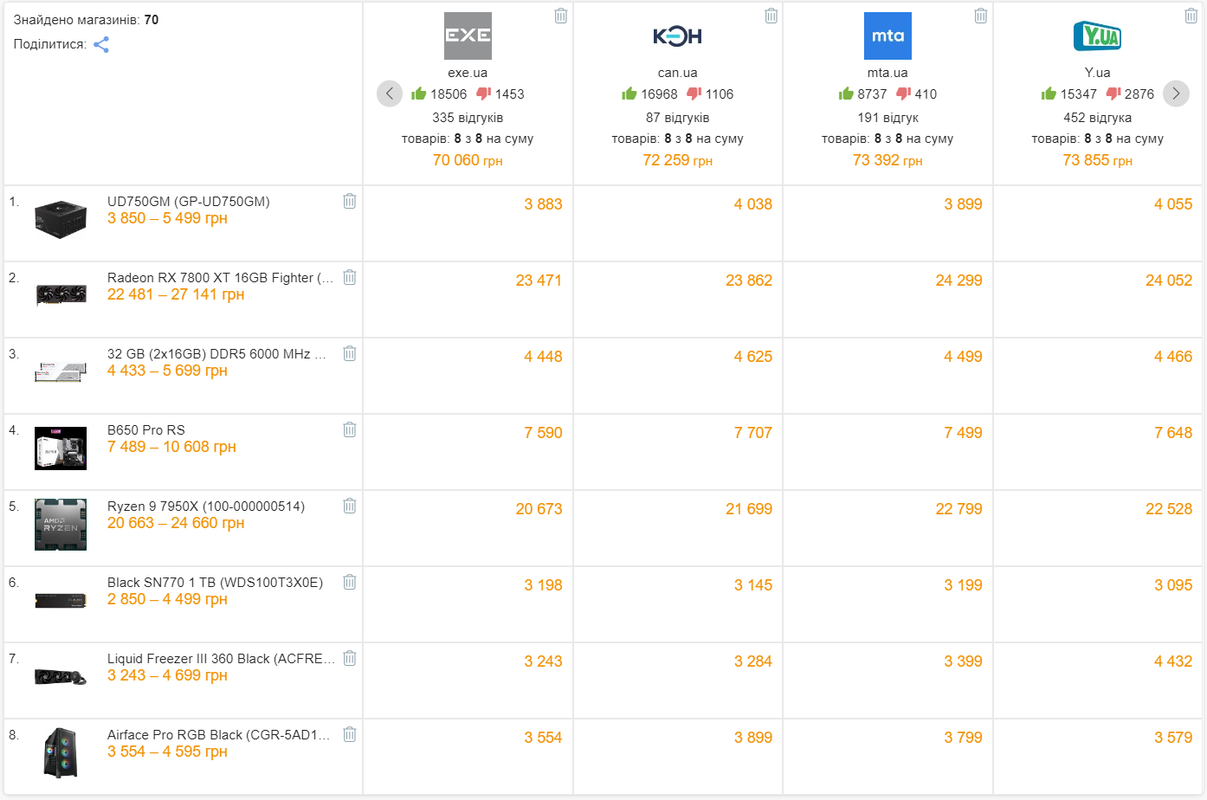Remove B650 Pro RS motherboard item
1207x800 pixels.
click(x=349, y=429)
